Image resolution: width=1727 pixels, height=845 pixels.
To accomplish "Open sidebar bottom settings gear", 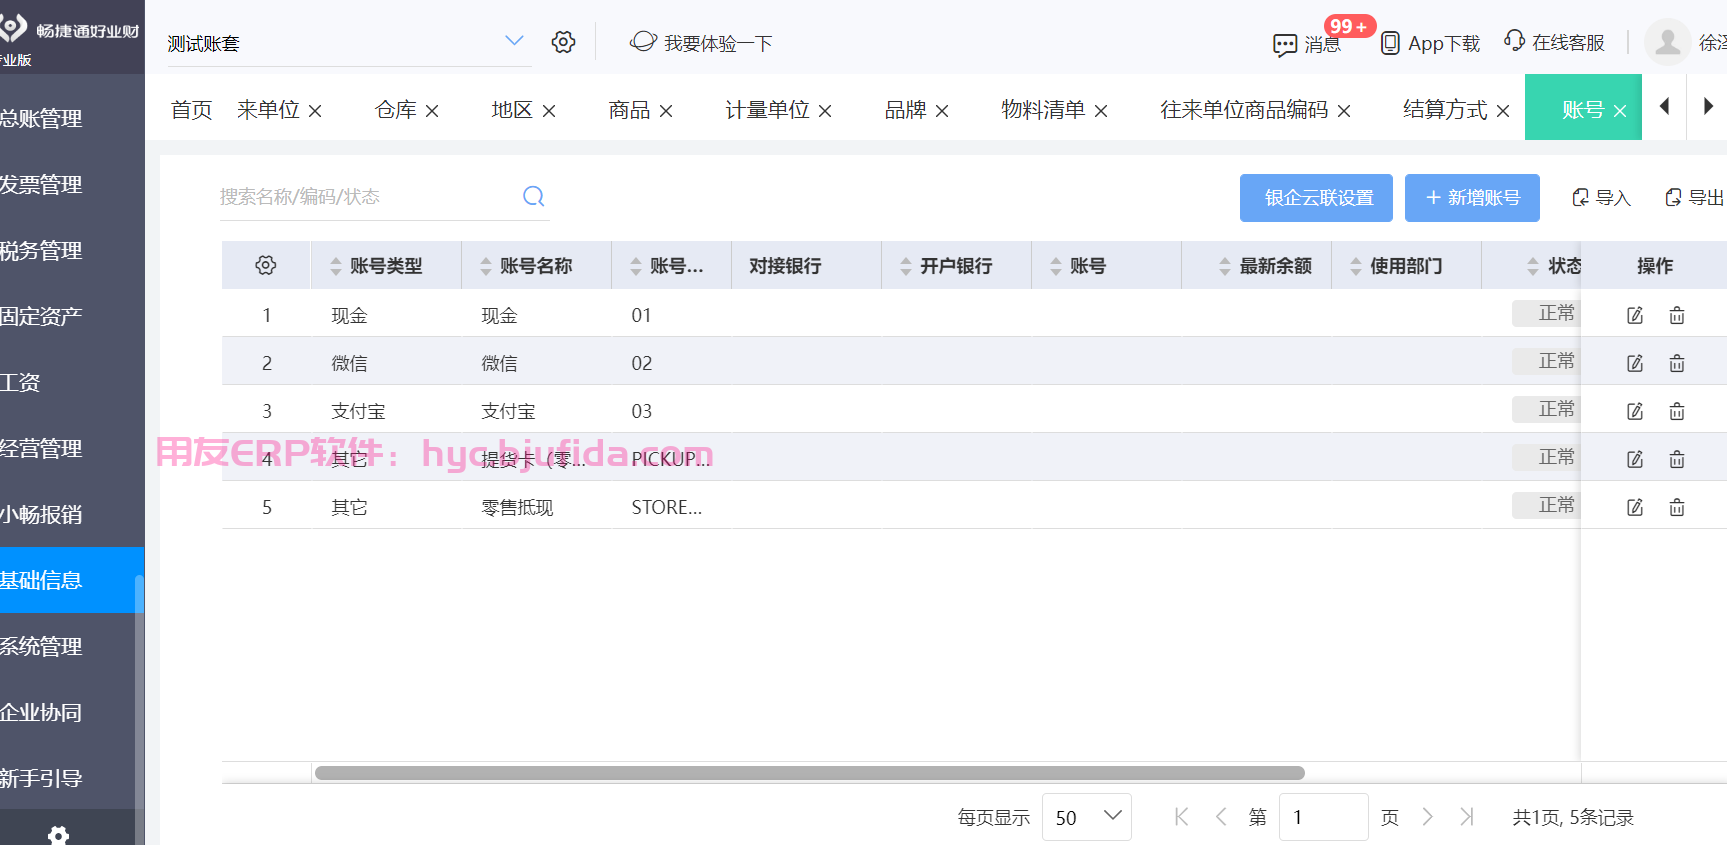I will [x=59, y=835].
